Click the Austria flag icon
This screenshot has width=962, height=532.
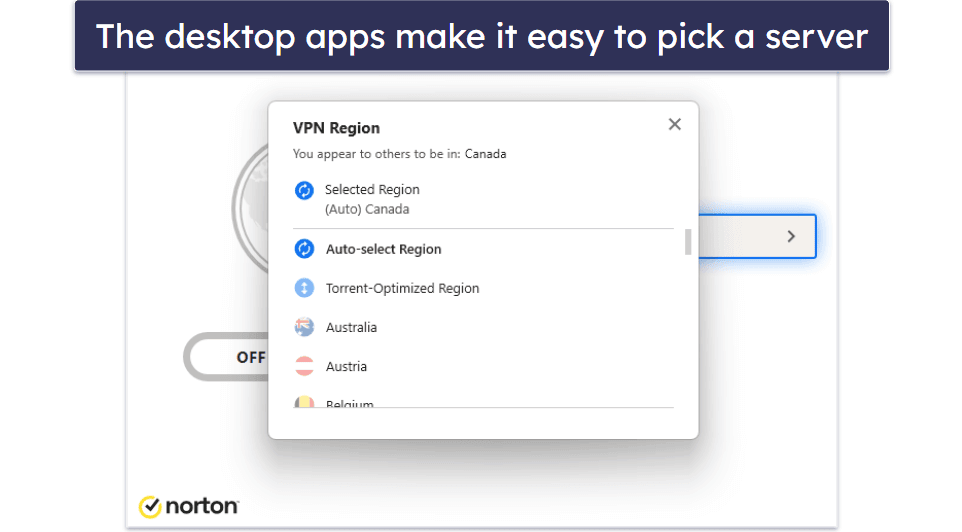point(304,366)
